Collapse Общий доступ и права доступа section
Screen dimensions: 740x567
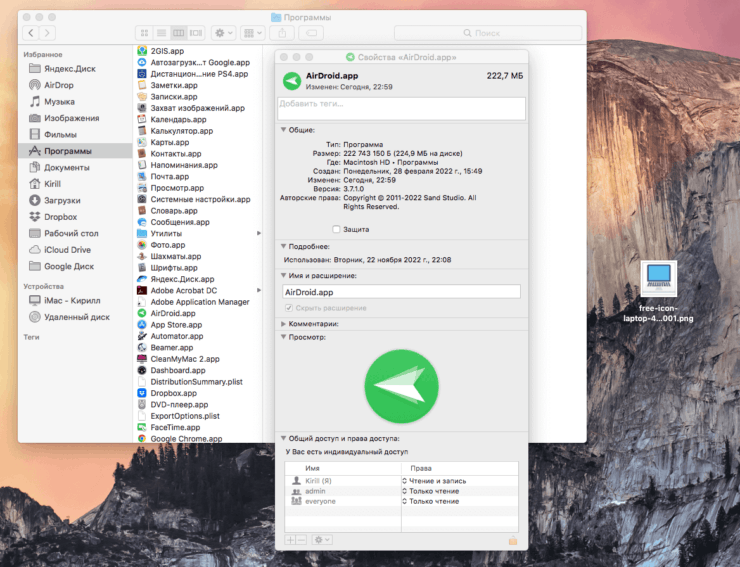tap(283, 439)
